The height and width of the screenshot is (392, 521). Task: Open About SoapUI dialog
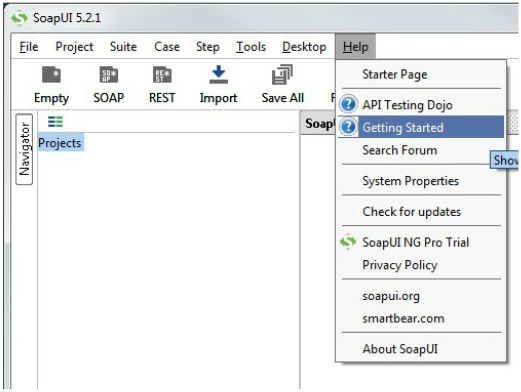[421, 349]
